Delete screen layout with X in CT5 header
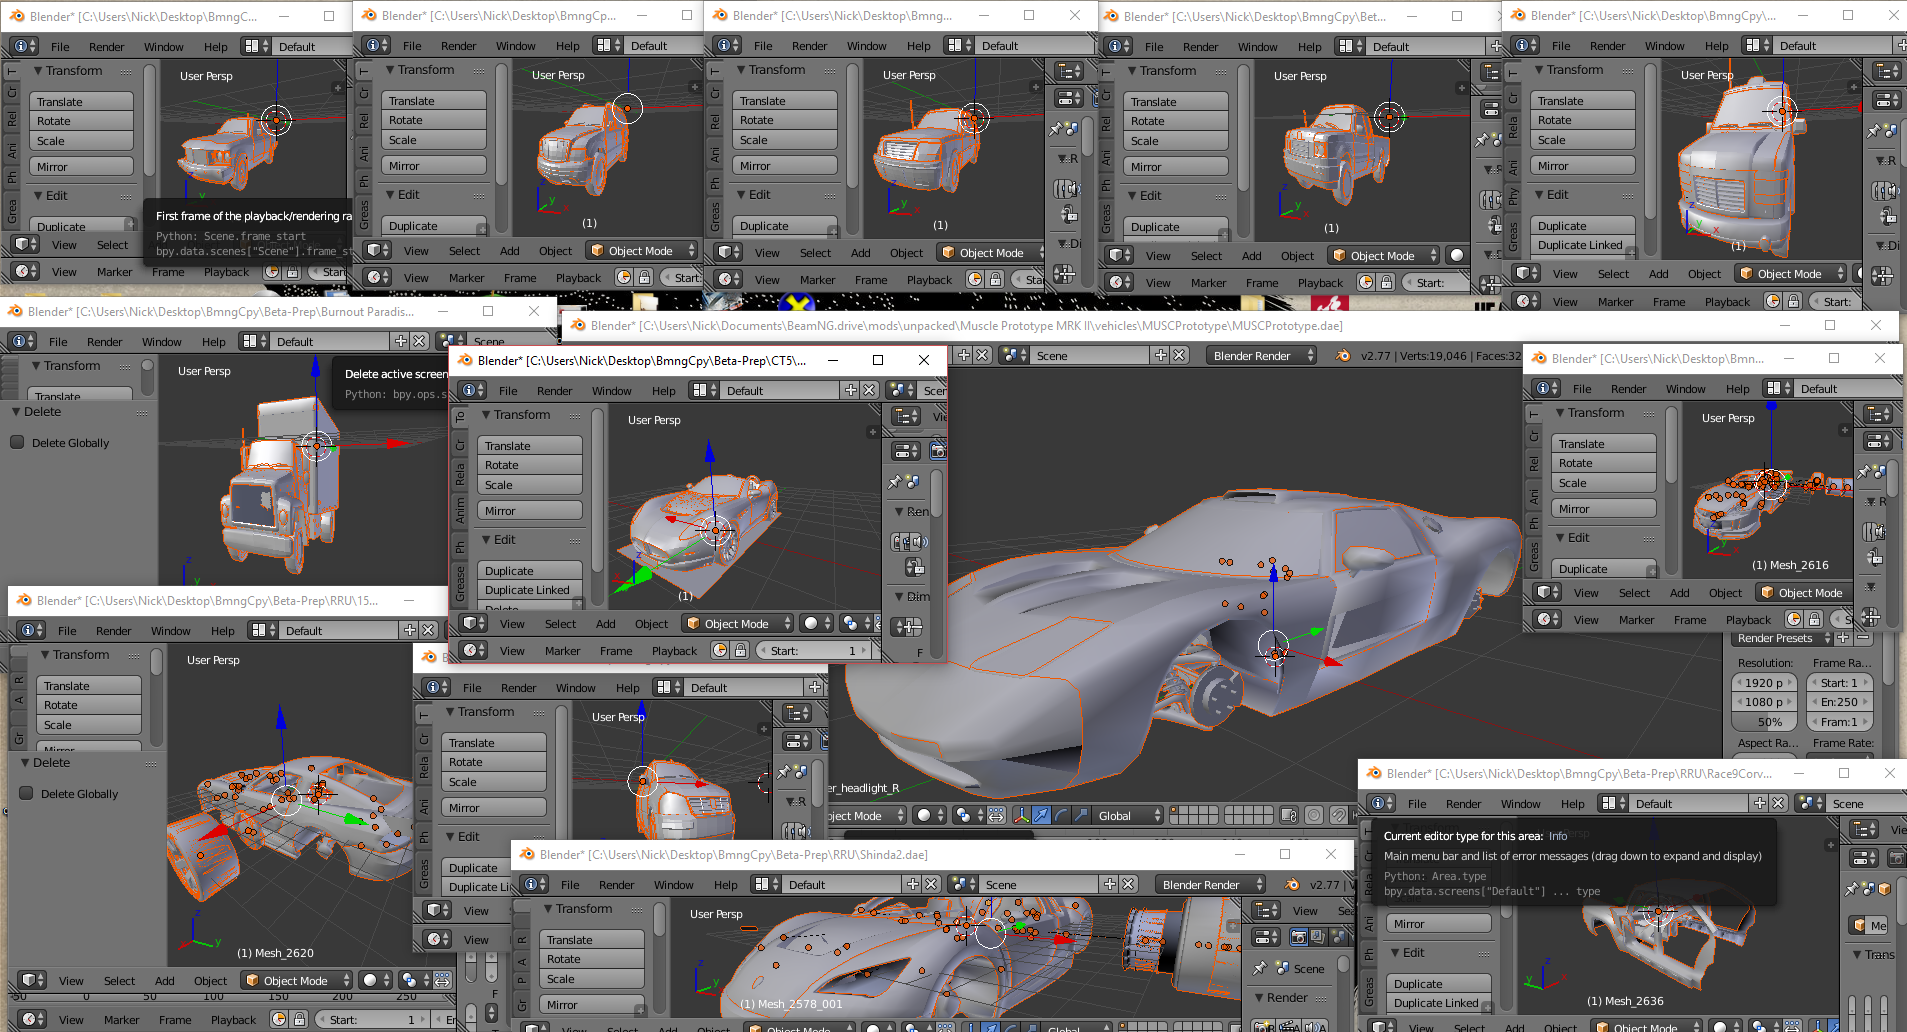 pos(869,390)
